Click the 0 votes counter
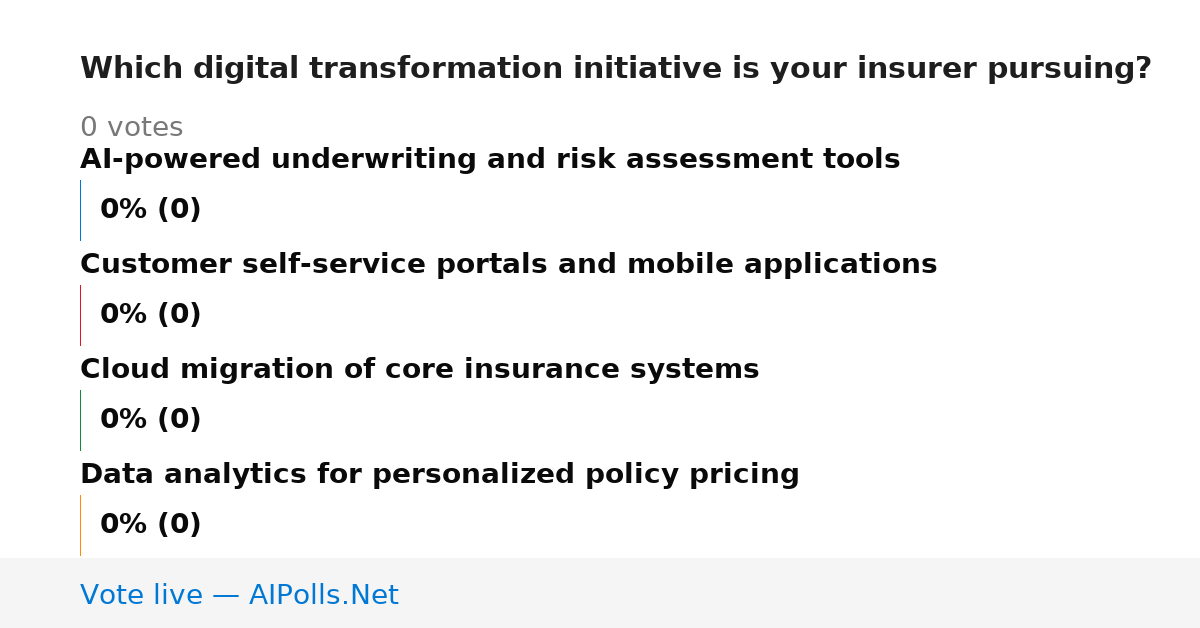This screenshot has height=628, width=1200. (131, 128)
